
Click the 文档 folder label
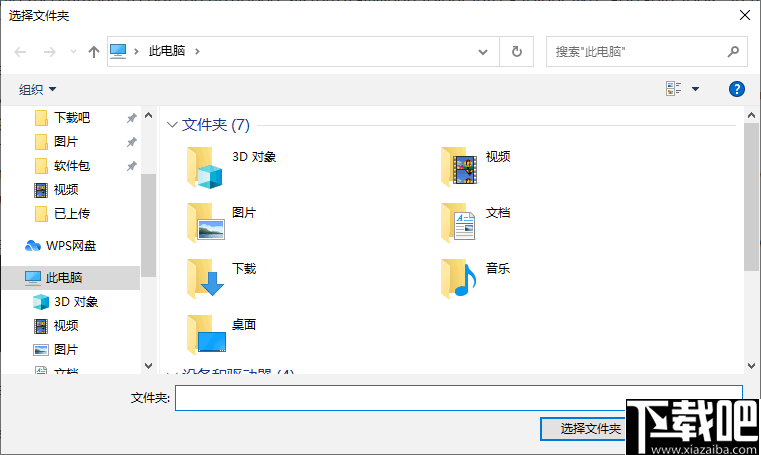click(x=498, y=212)
